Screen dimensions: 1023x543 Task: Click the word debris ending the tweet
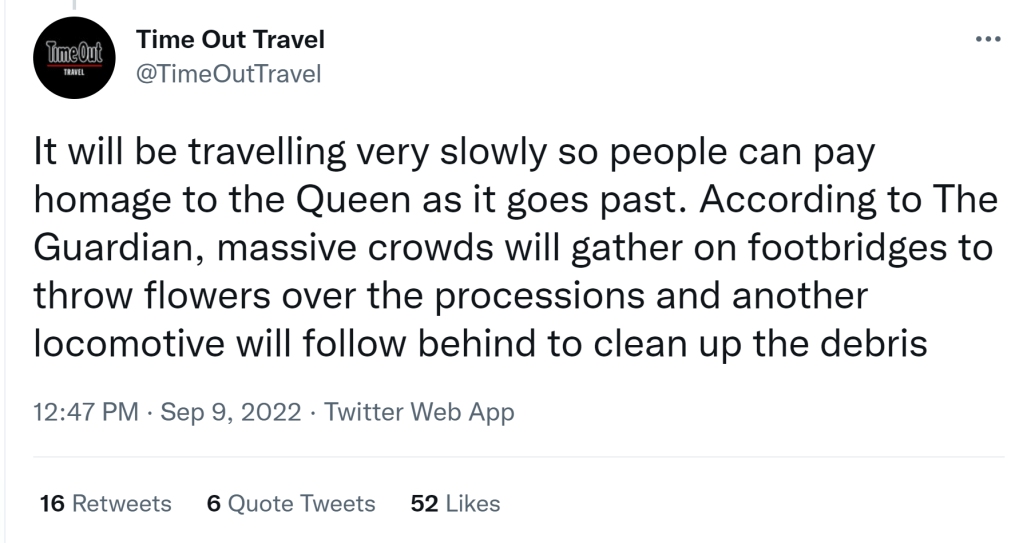pyautogui.click(x=878, y=342)
